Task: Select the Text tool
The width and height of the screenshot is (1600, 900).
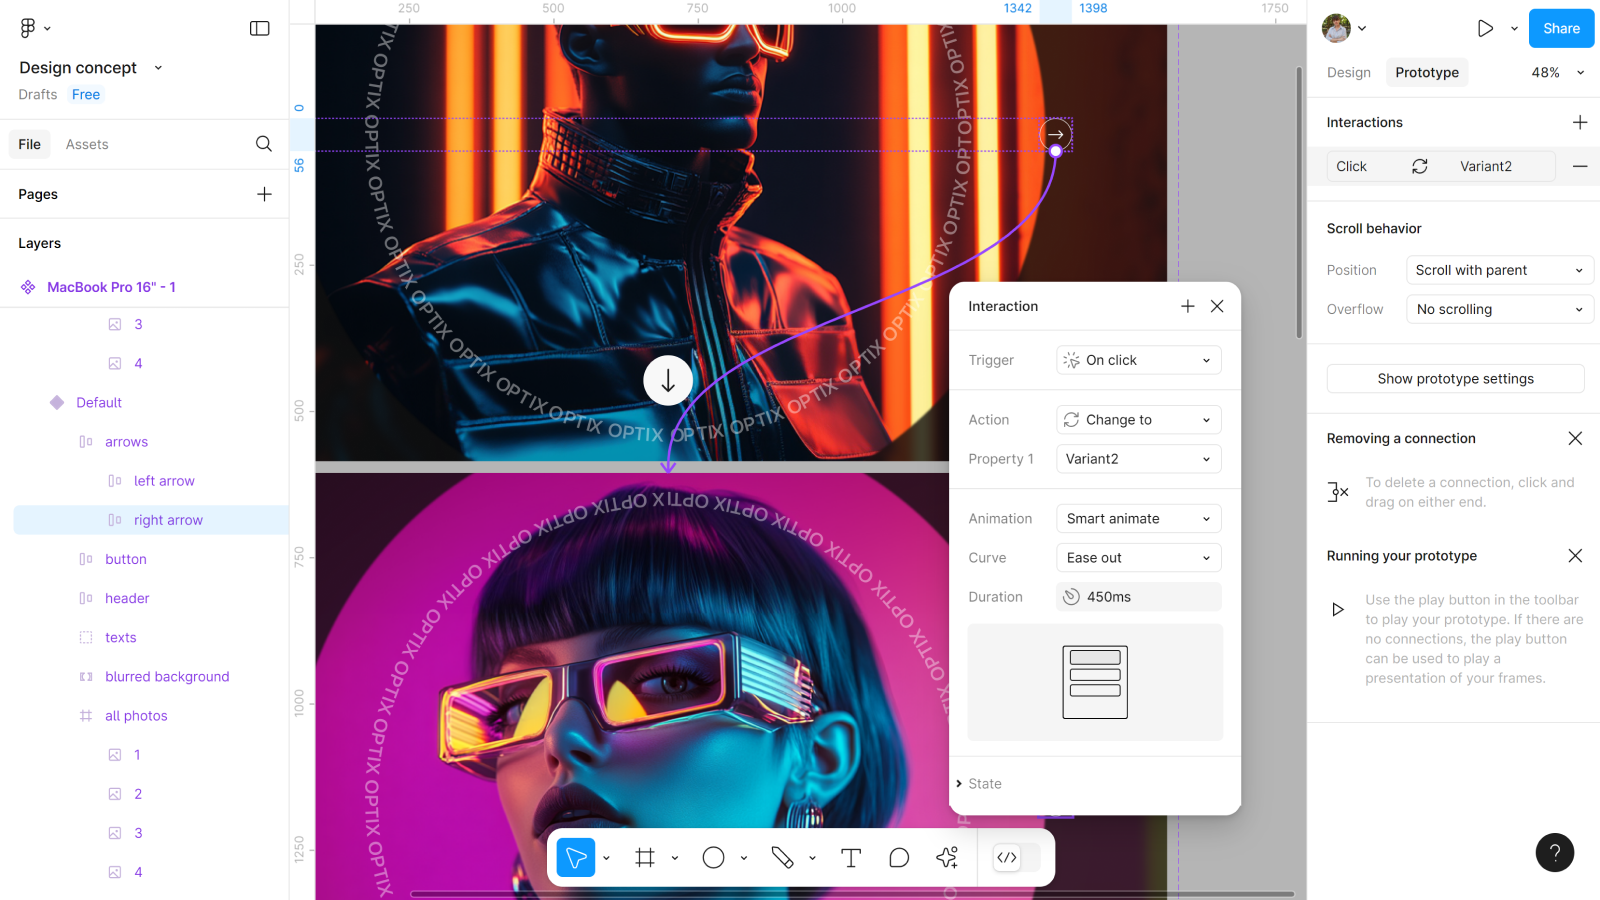Action: coord(851,858)
